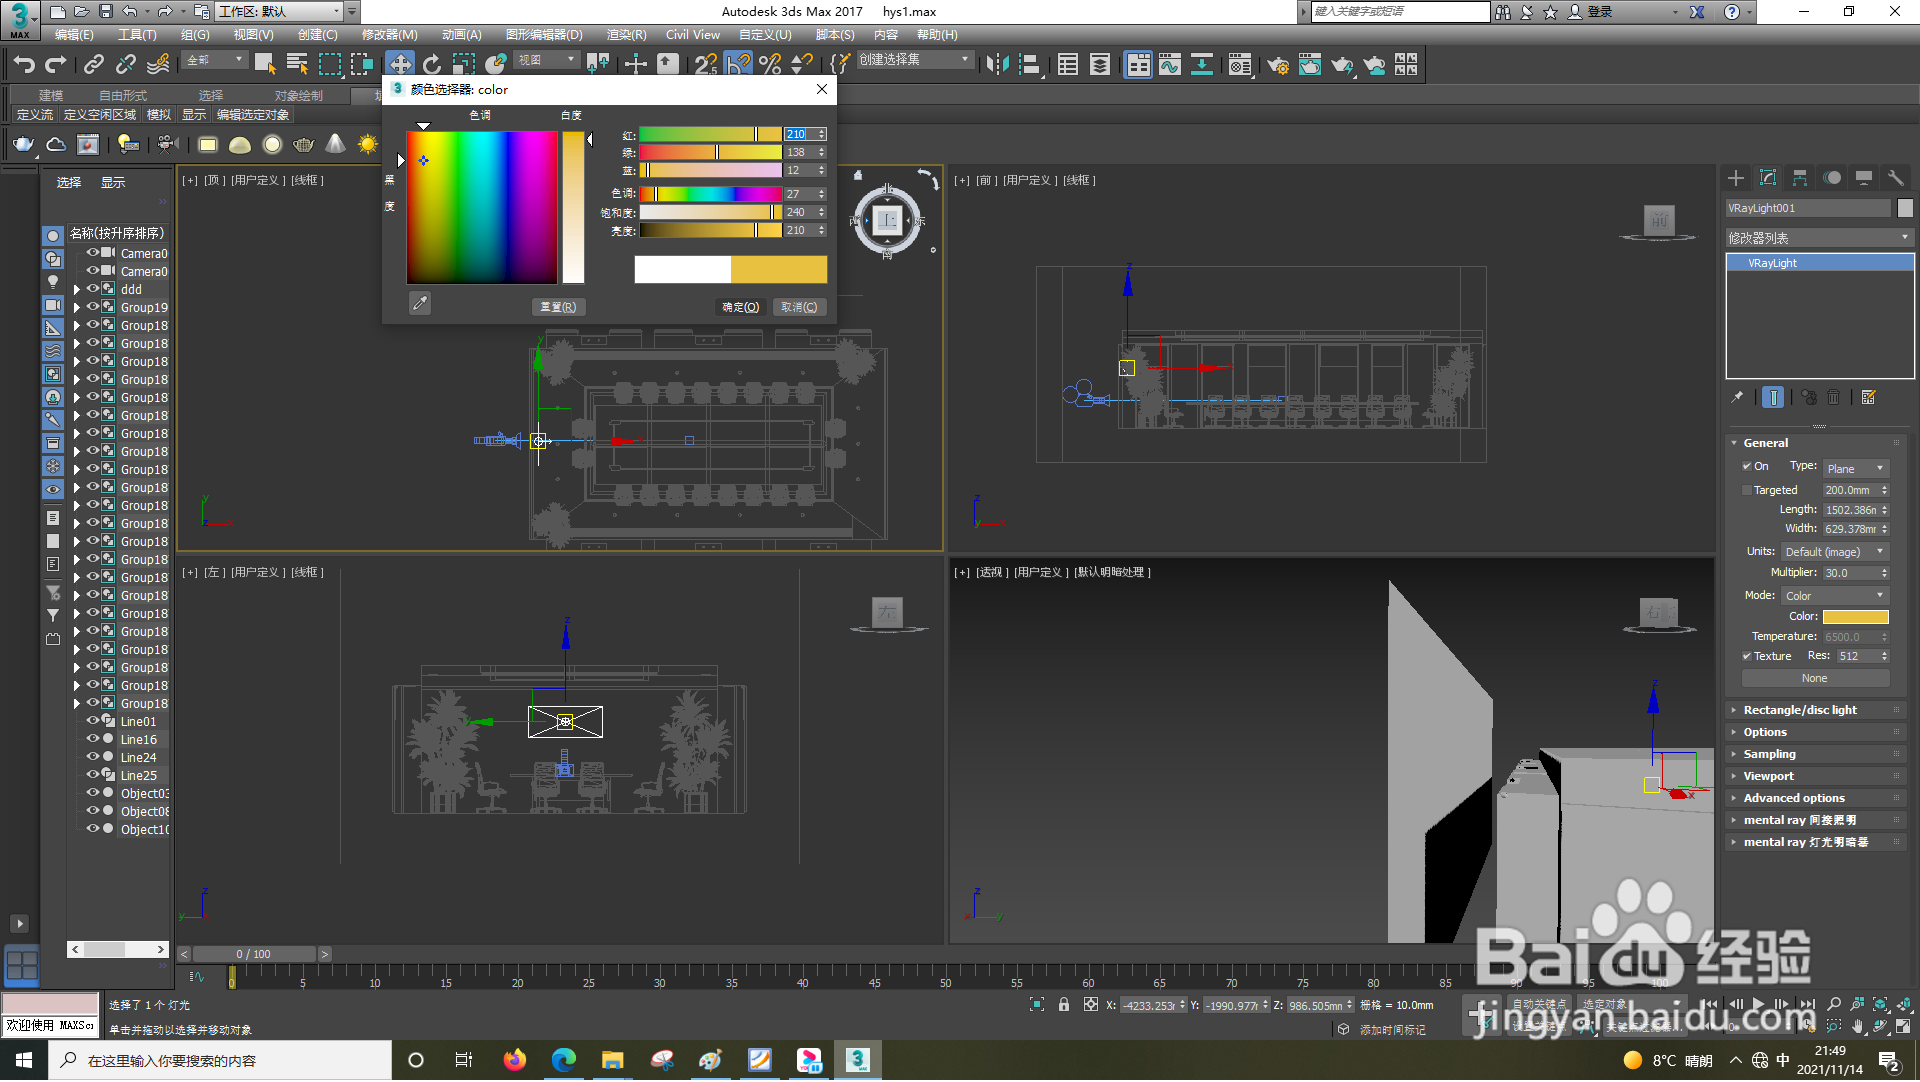Open the Modify command panel tab

tap(1767, 179)
